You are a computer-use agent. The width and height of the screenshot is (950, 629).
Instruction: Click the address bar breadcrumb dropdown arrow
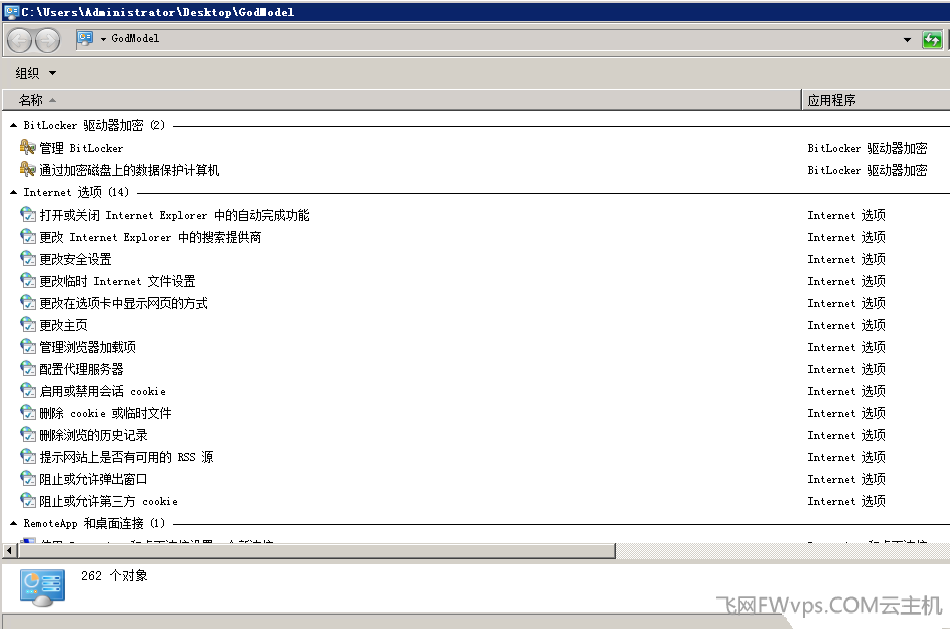click(x=103, y=39)
